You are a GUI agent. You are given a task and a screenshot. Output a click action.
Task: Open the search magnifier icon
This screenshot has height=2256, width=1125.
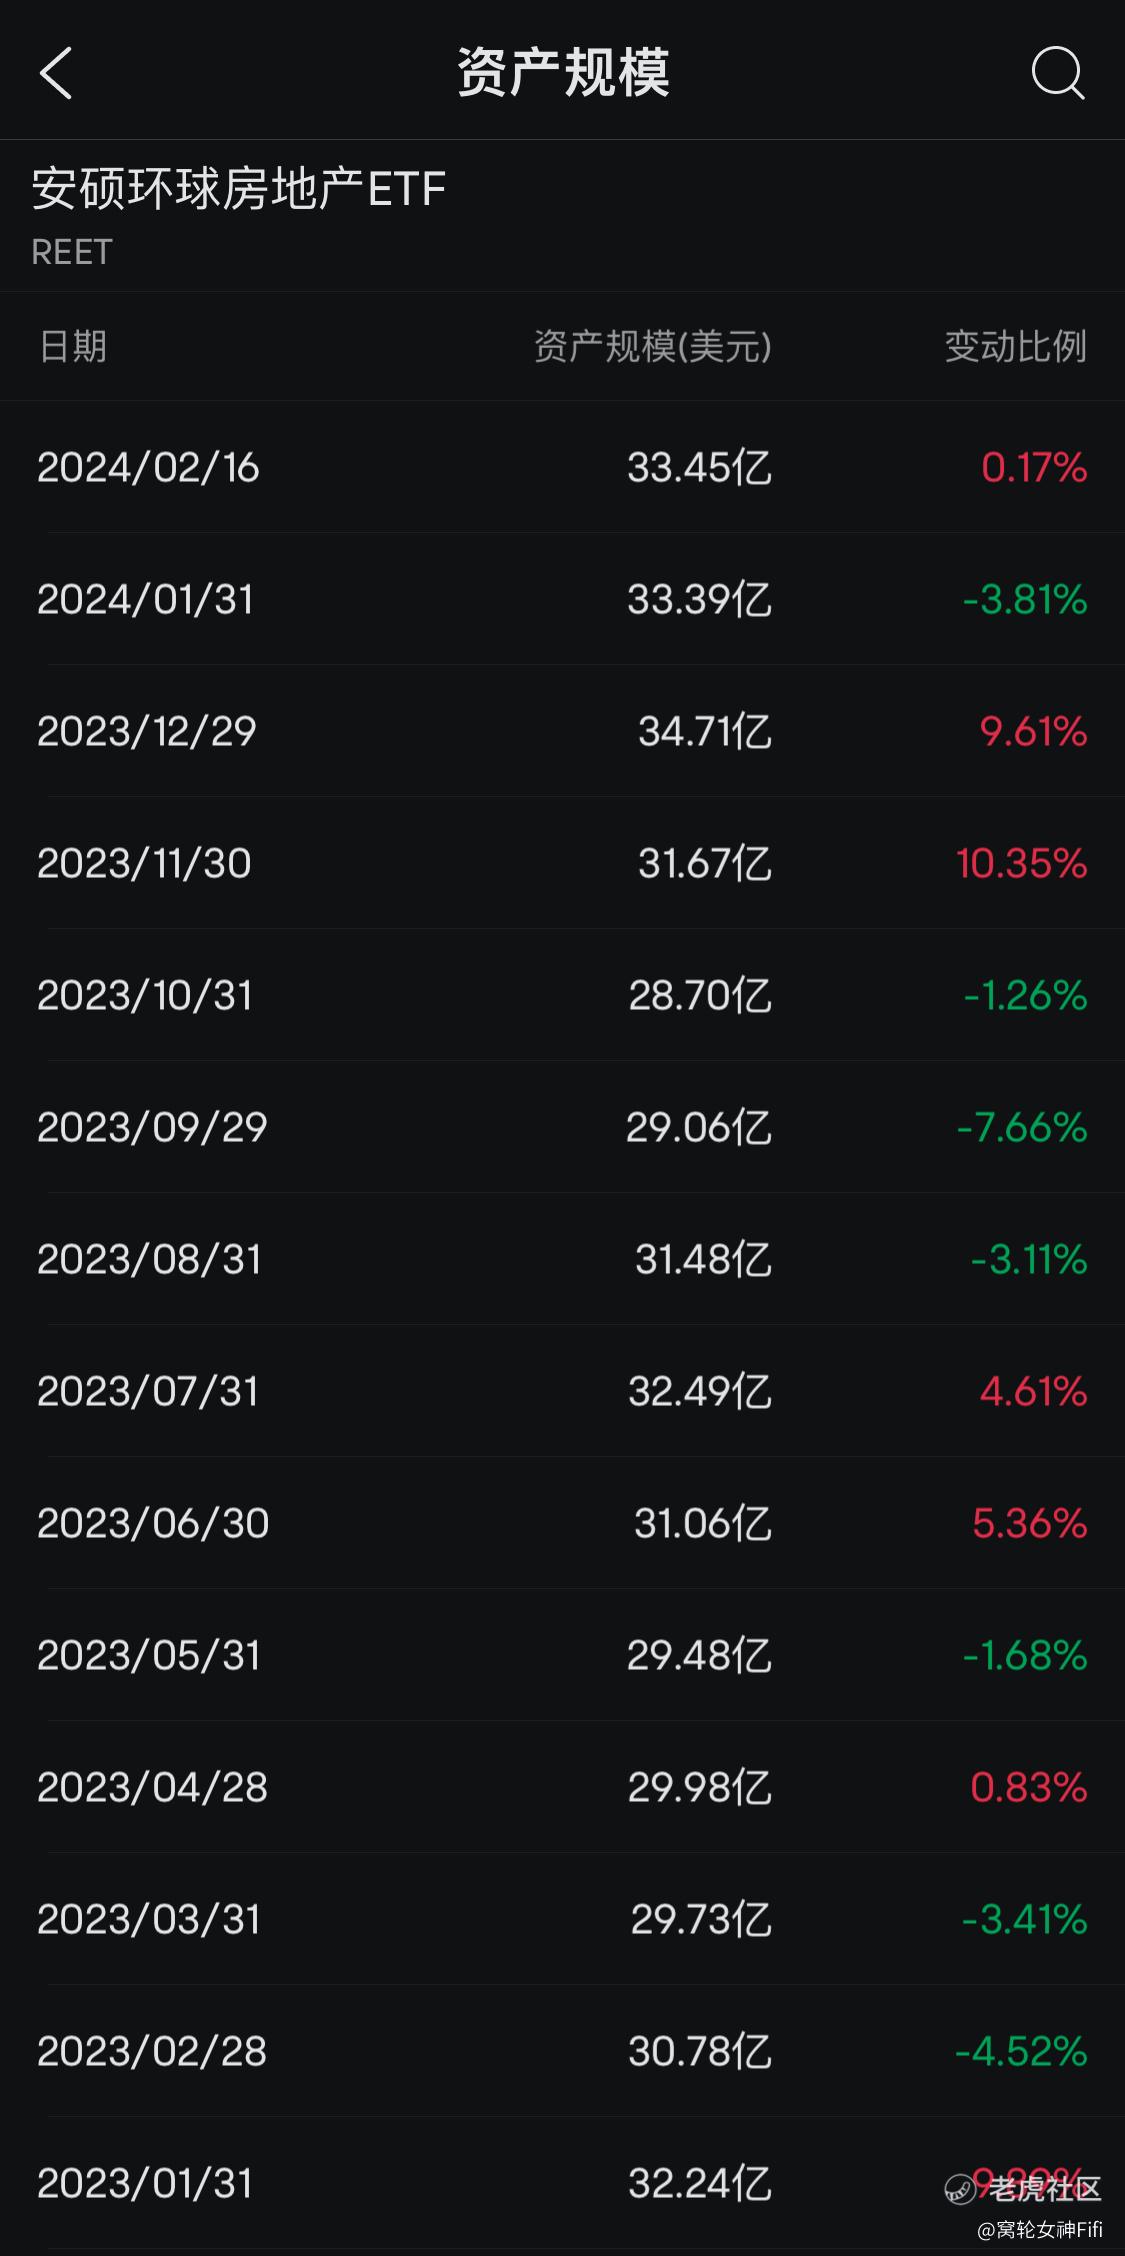tap(1058, 73)
